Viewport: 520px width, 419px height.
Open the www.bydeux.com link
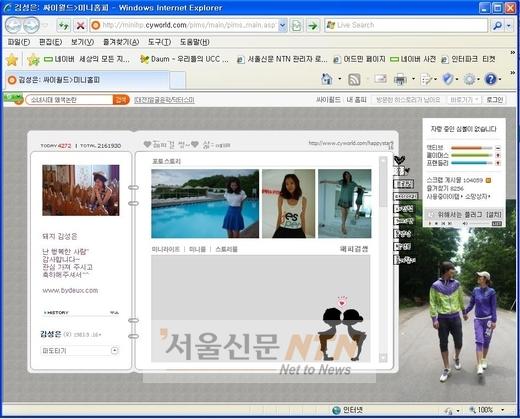70,290
